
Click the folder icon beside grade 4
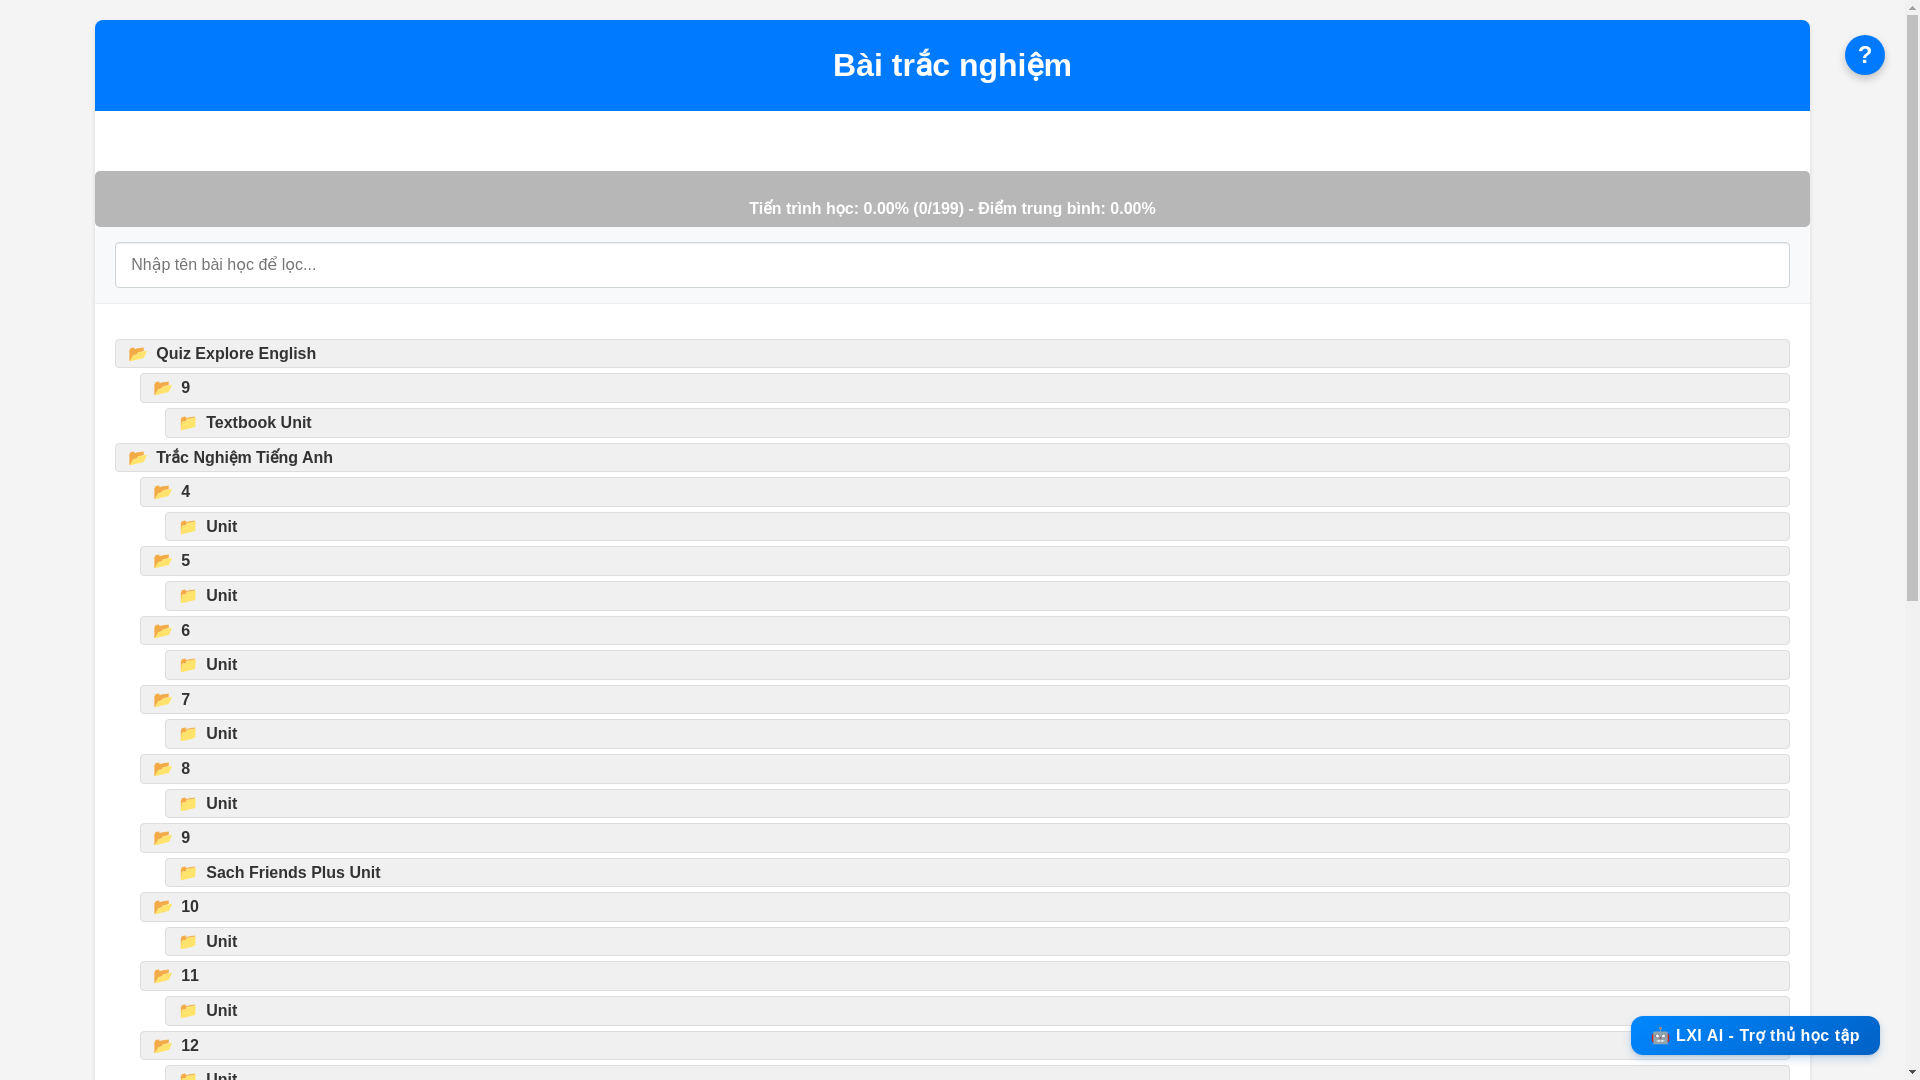[163, 492]
